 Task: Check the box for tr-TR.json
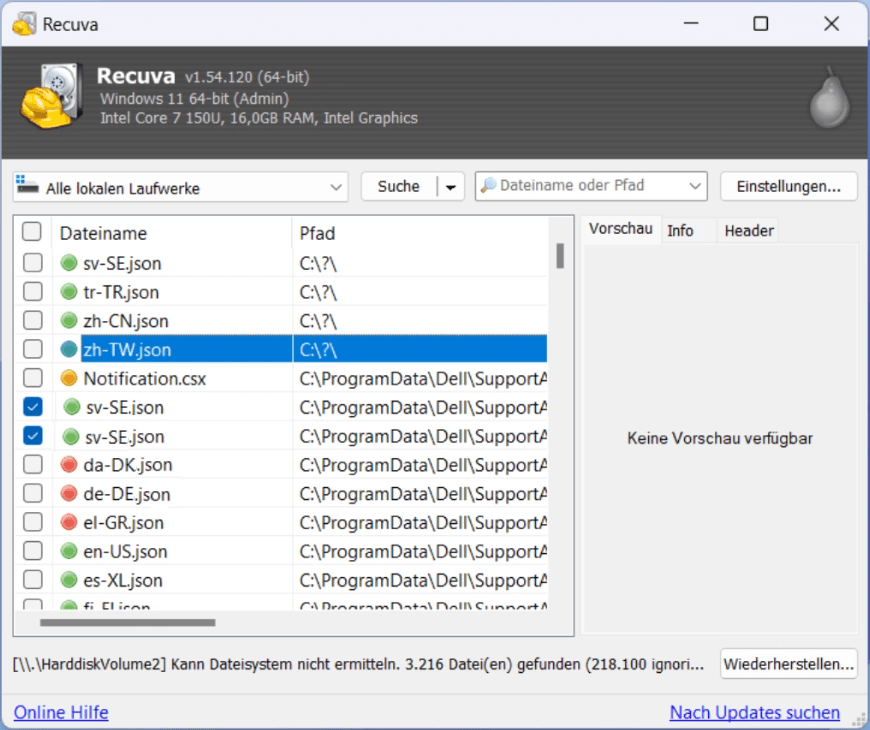[x=33, y=291]
